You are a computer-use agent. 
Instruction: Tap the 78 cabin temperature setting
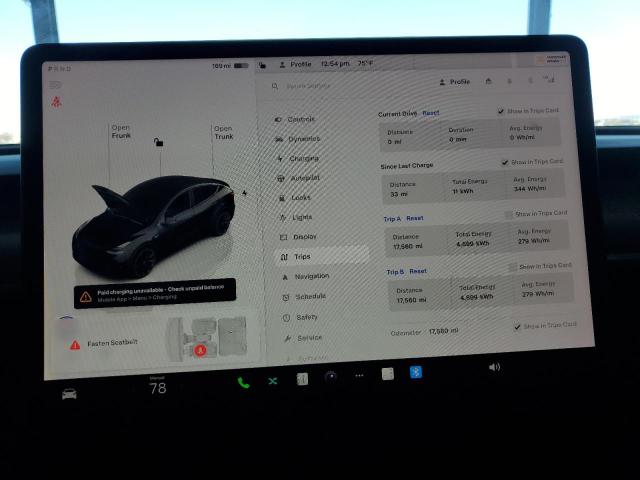click(x=158, y=387)
